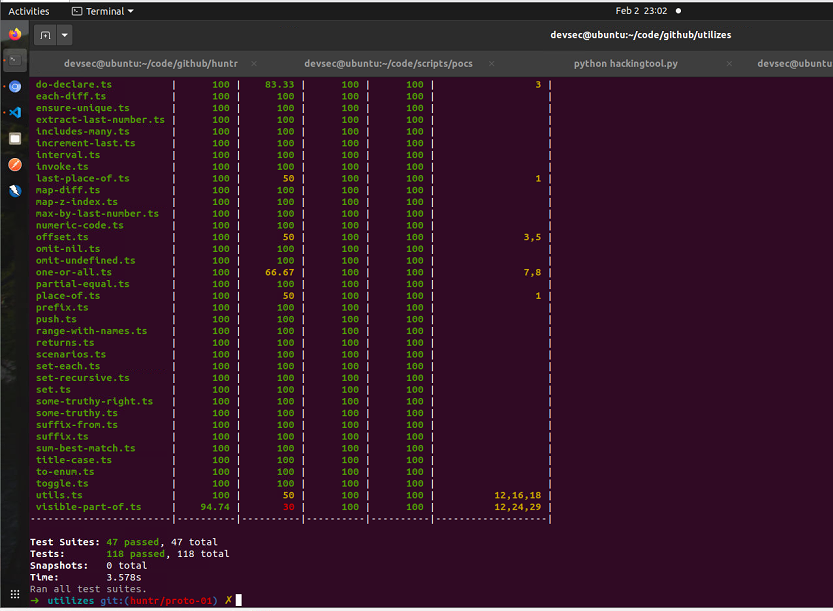
Task: Click the range-with-names.ts file name
Action: 91,331
